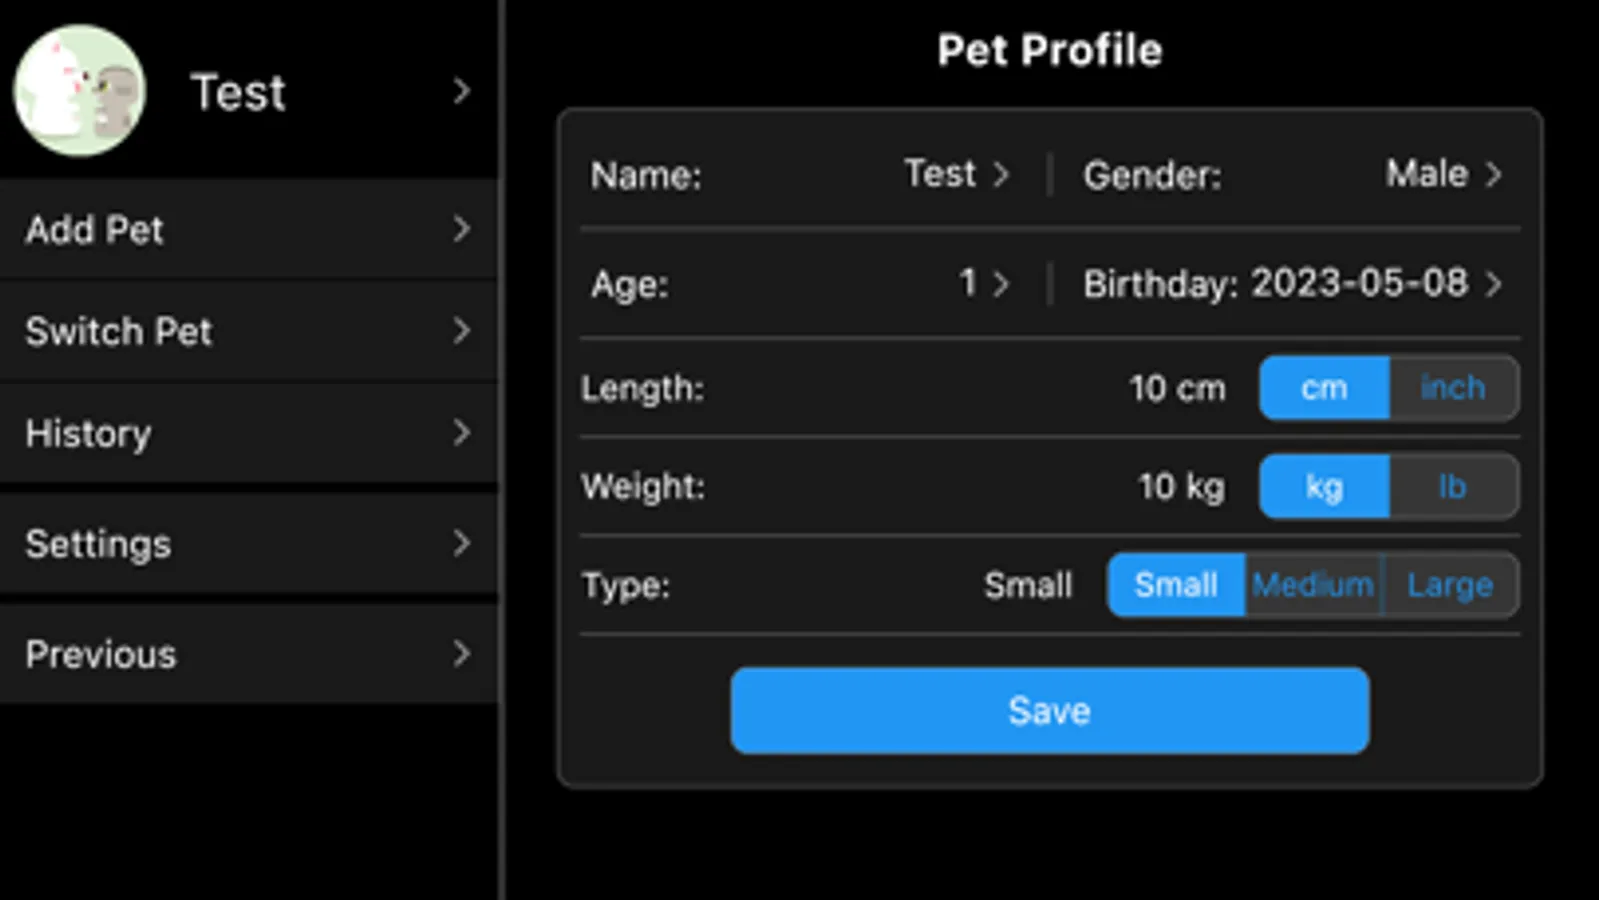Click the pet avatar picture

click(79, 91)
